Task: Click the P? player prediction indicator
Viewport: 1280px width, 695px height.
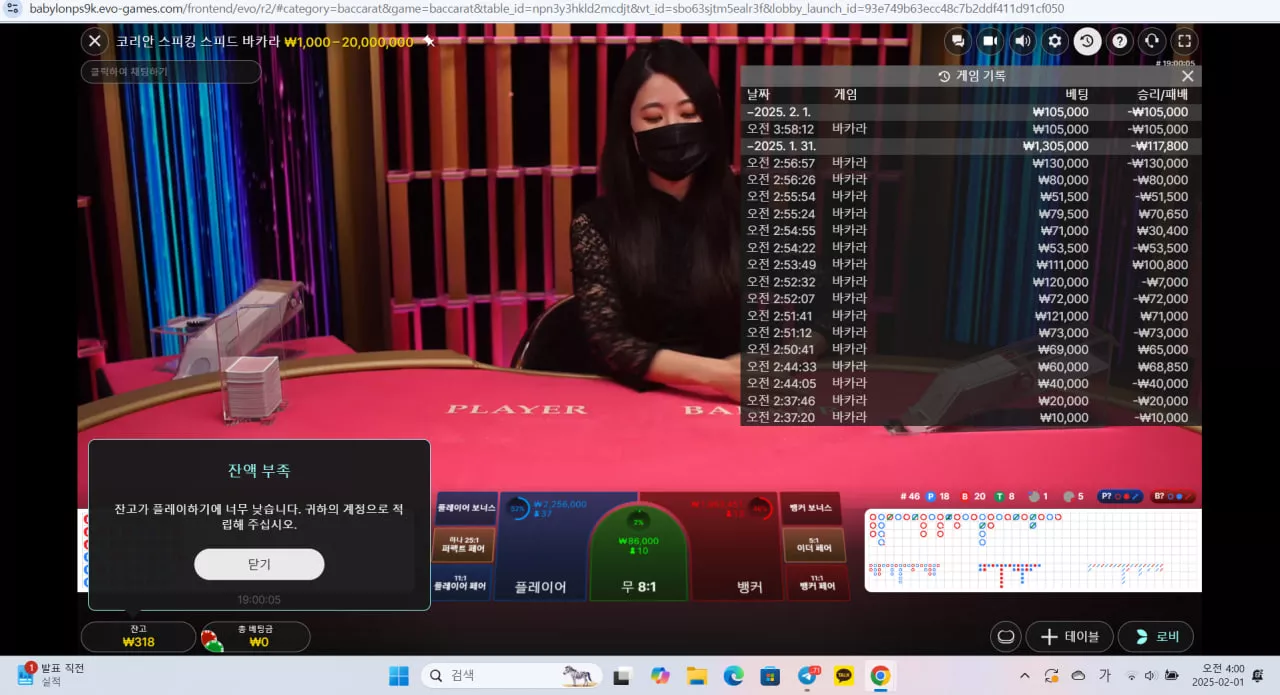Action: [1120, 496]
